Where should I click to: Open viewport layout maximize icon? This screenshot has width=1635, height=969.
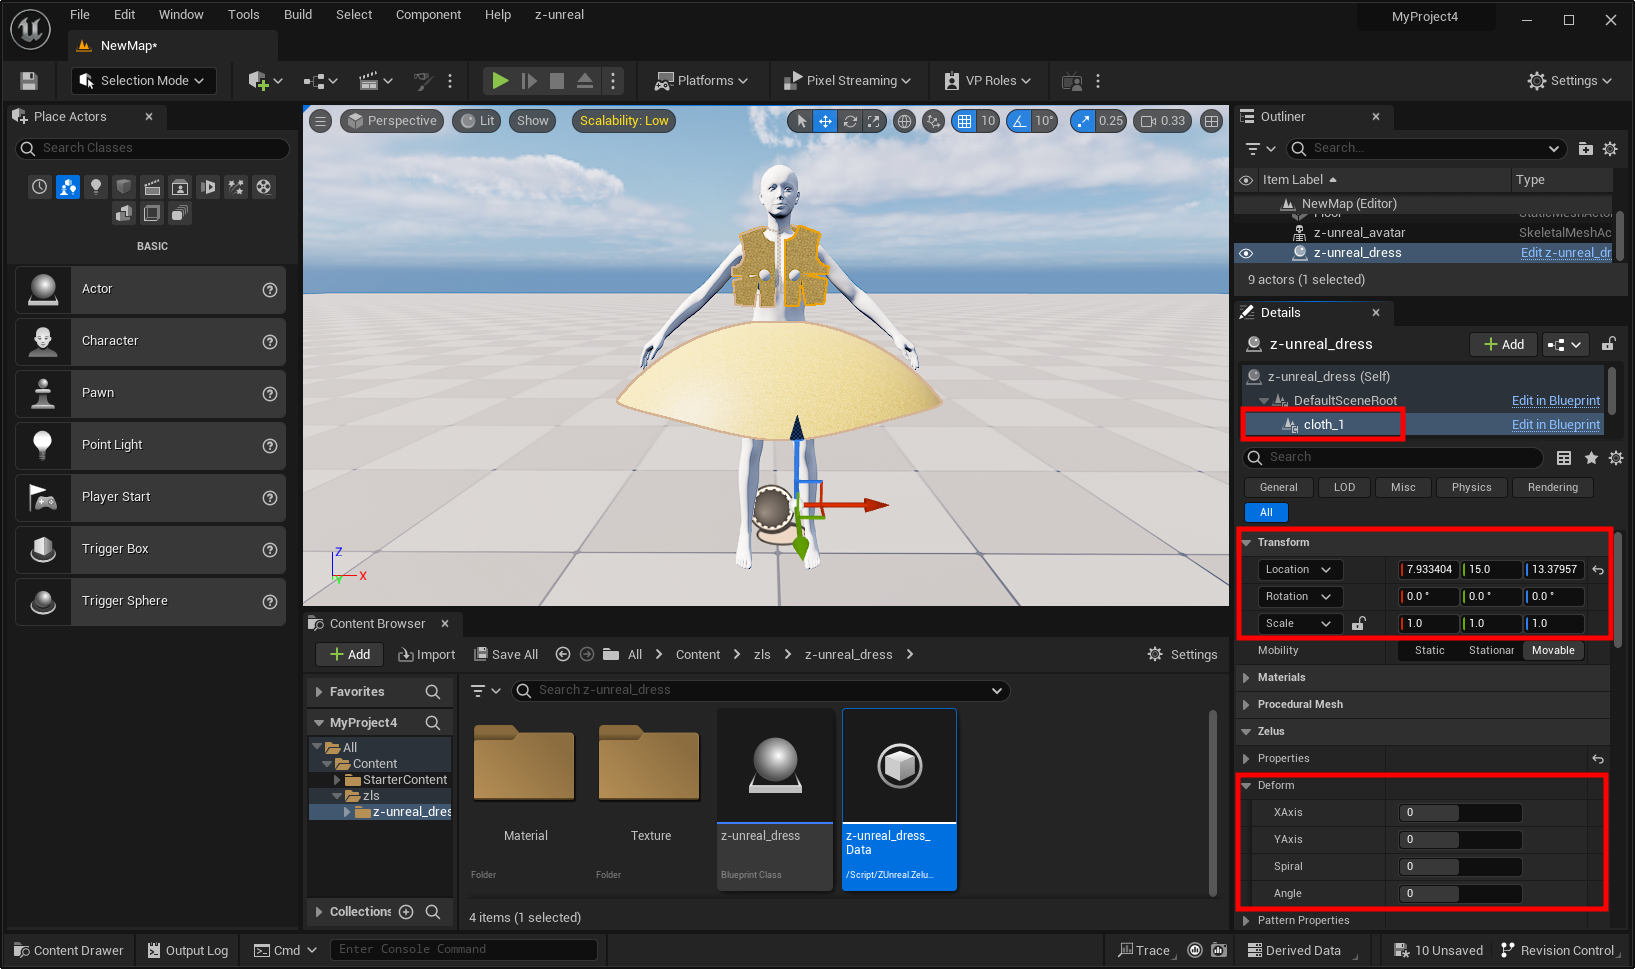(x=1211, y=121)
